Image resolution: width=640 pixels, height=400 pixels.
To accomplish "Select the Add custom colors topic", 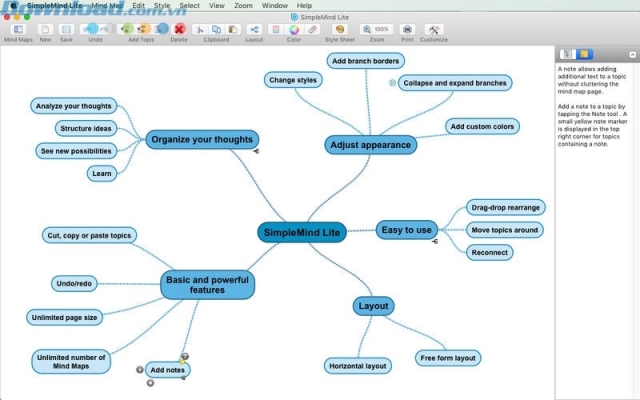I will point(482,127).
